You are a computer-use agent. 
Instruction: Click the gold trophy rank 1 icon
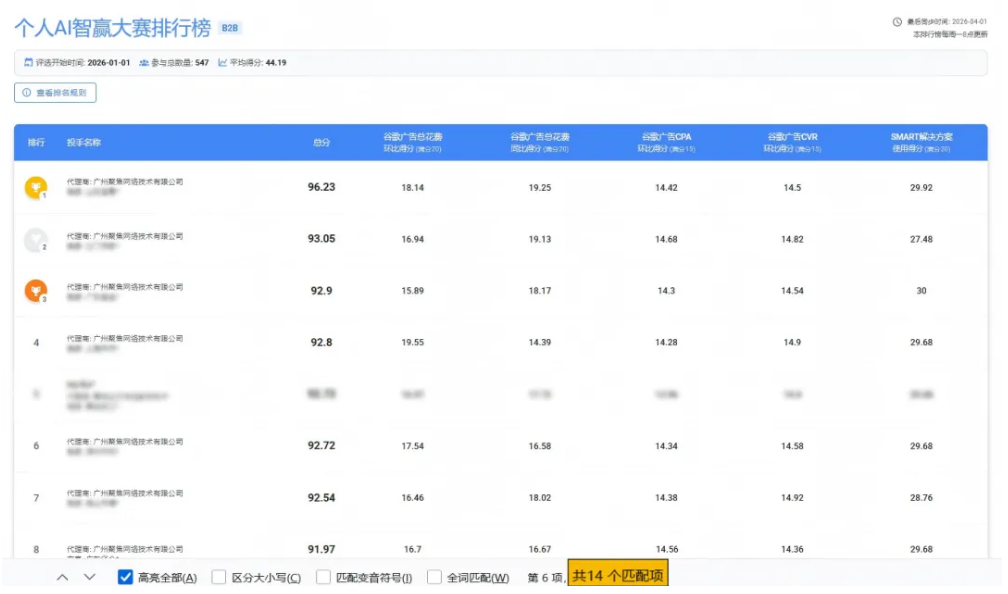(35, 187)
